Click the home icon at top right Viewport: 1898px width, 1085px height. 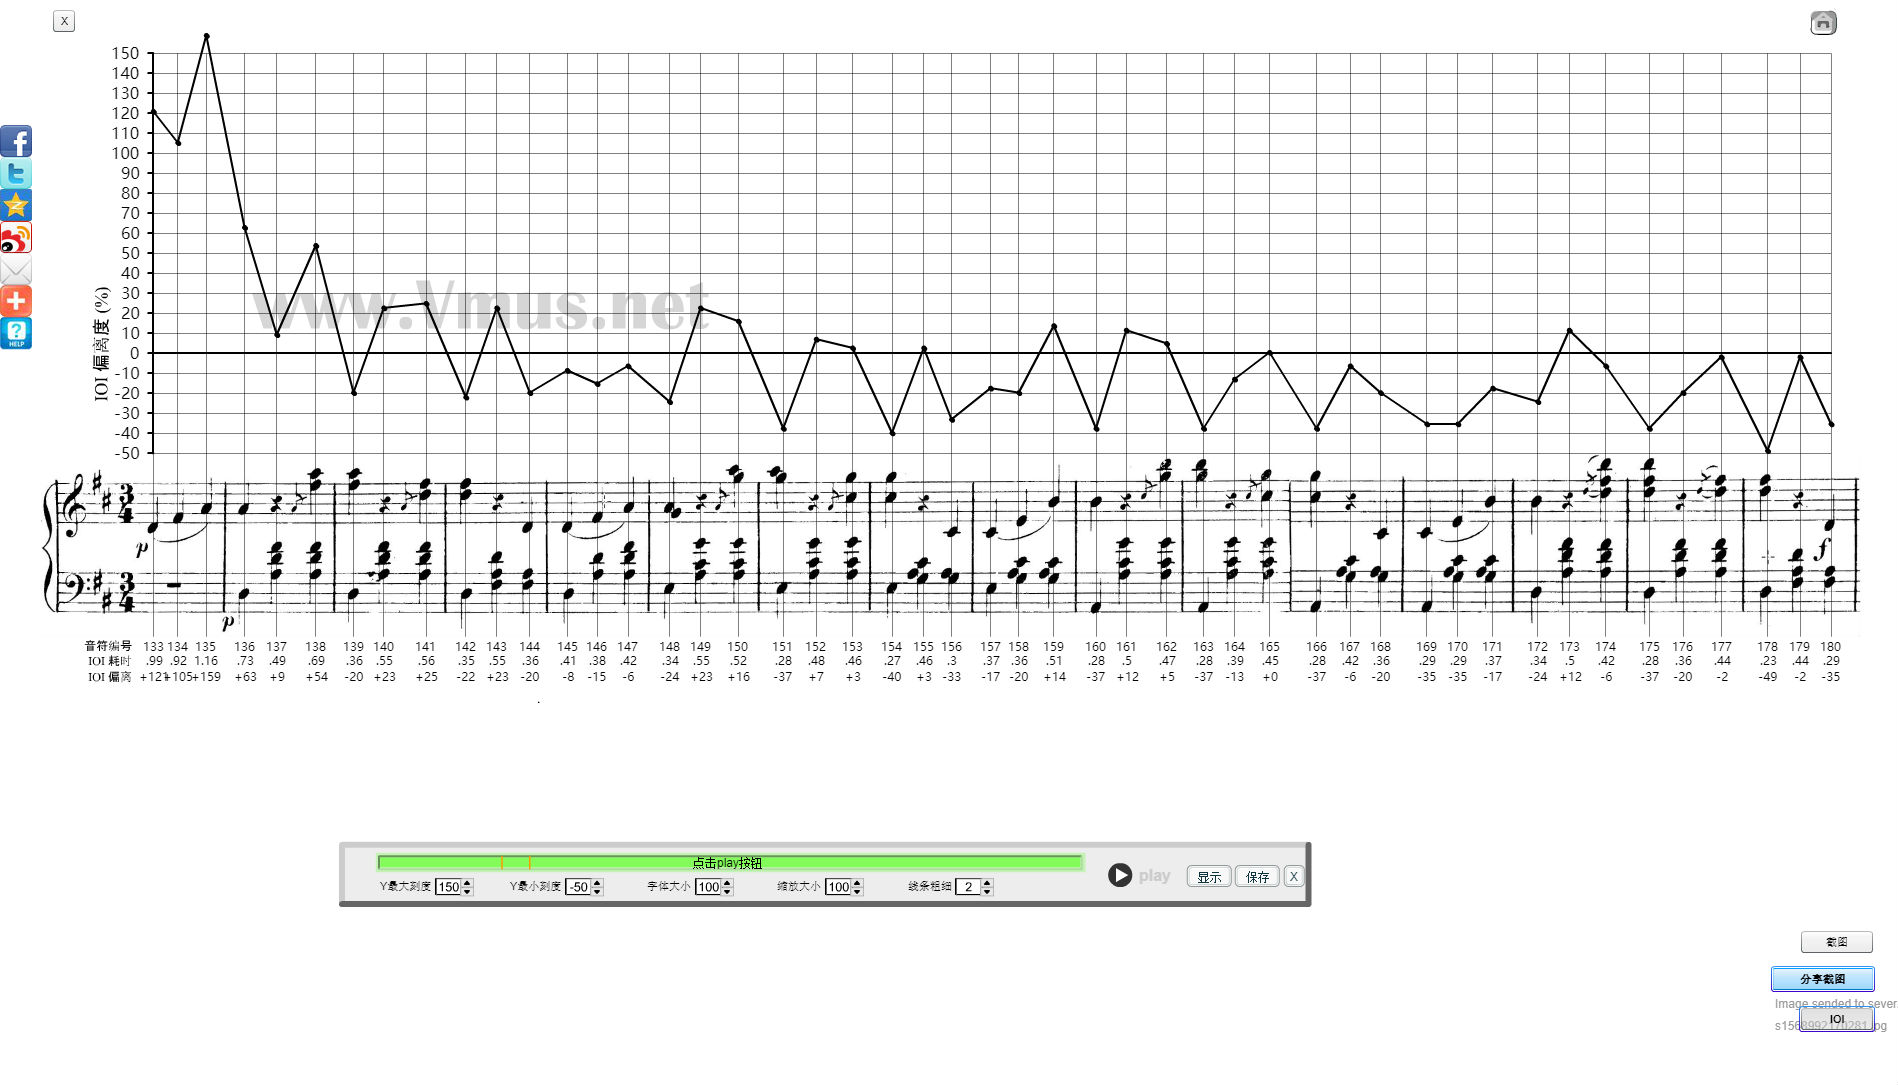click(1822, 23)
